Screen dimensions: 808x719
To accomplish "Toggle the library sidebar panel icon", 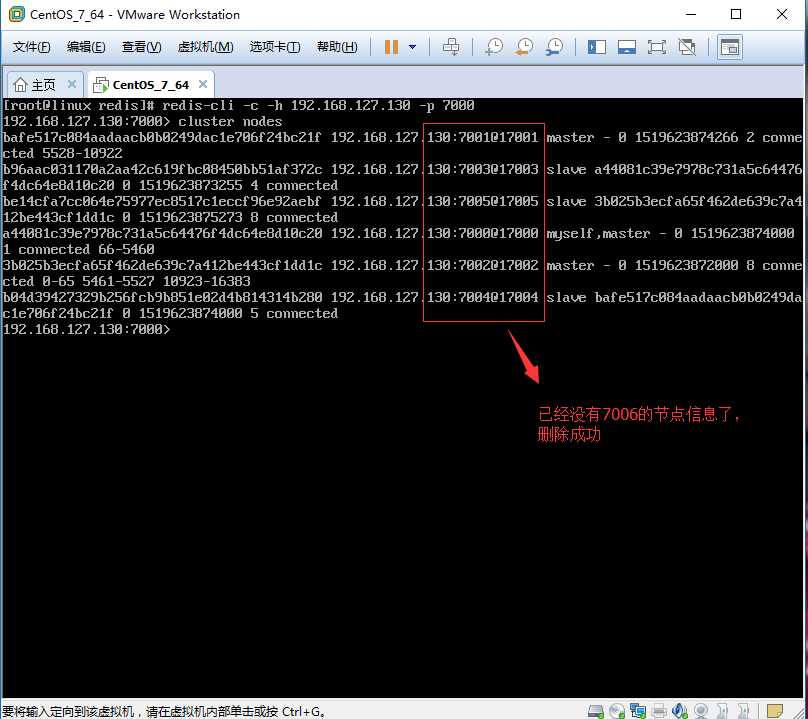I will 597,47.
